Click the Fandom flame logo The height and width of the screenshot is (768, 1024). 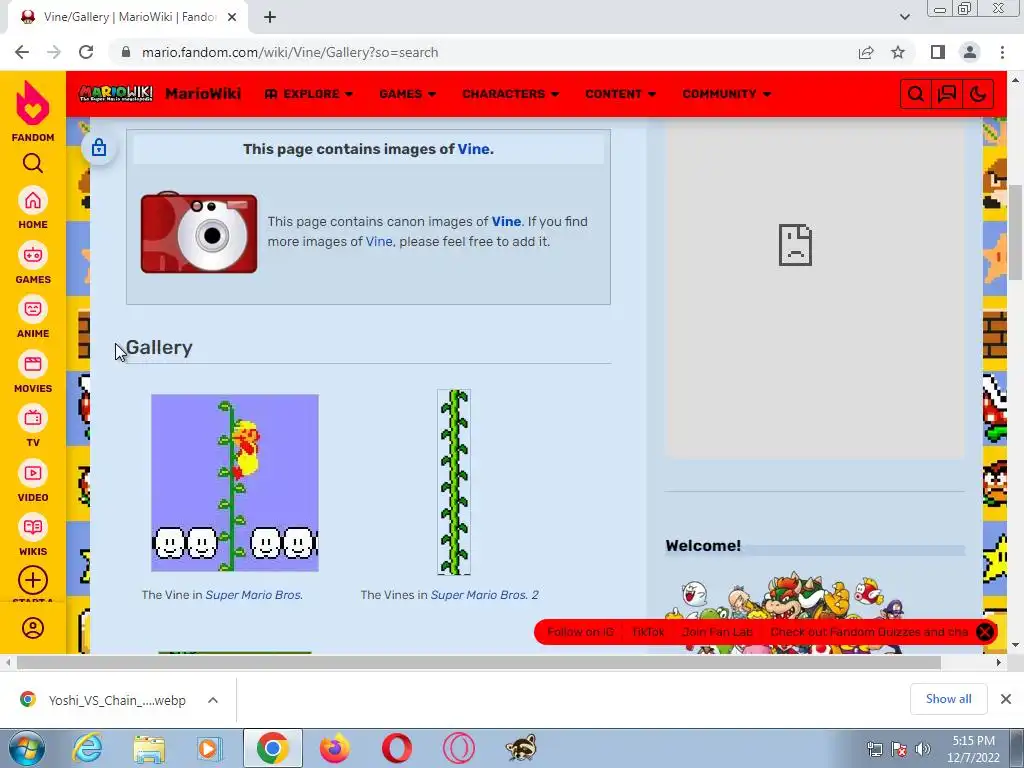click(33, 103)
